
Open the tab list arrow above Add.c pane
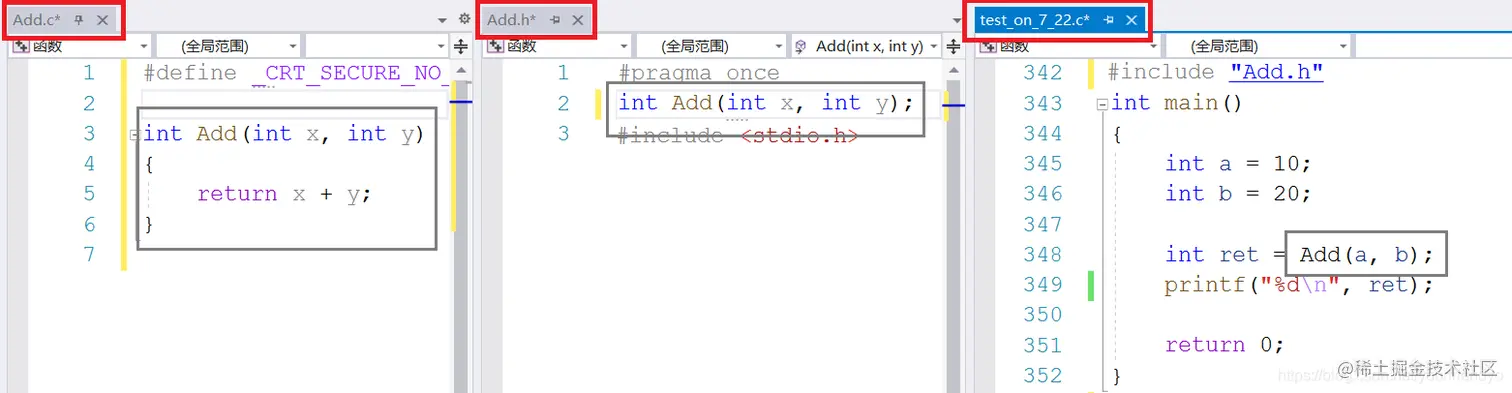(x=443, y=20)
